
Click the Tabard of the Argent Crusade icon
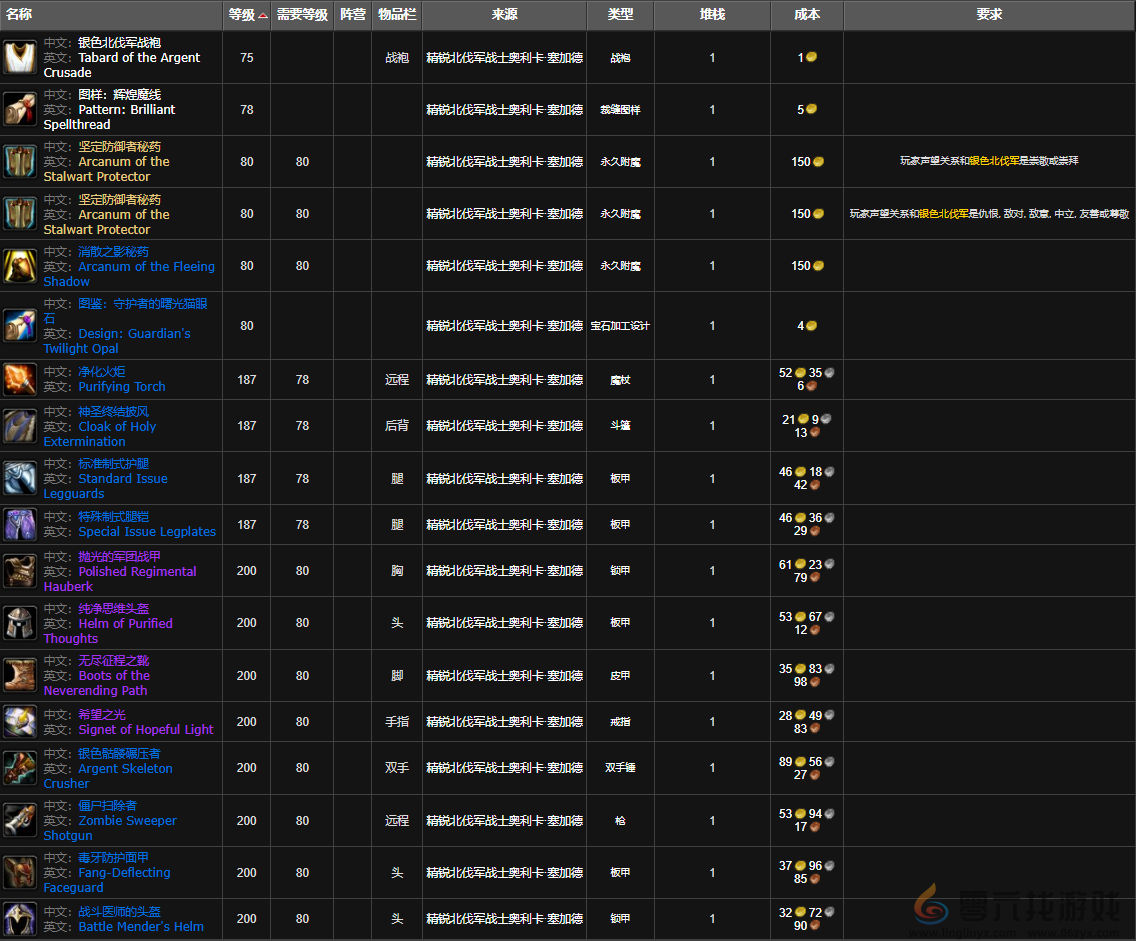click(x=20, y=58)
